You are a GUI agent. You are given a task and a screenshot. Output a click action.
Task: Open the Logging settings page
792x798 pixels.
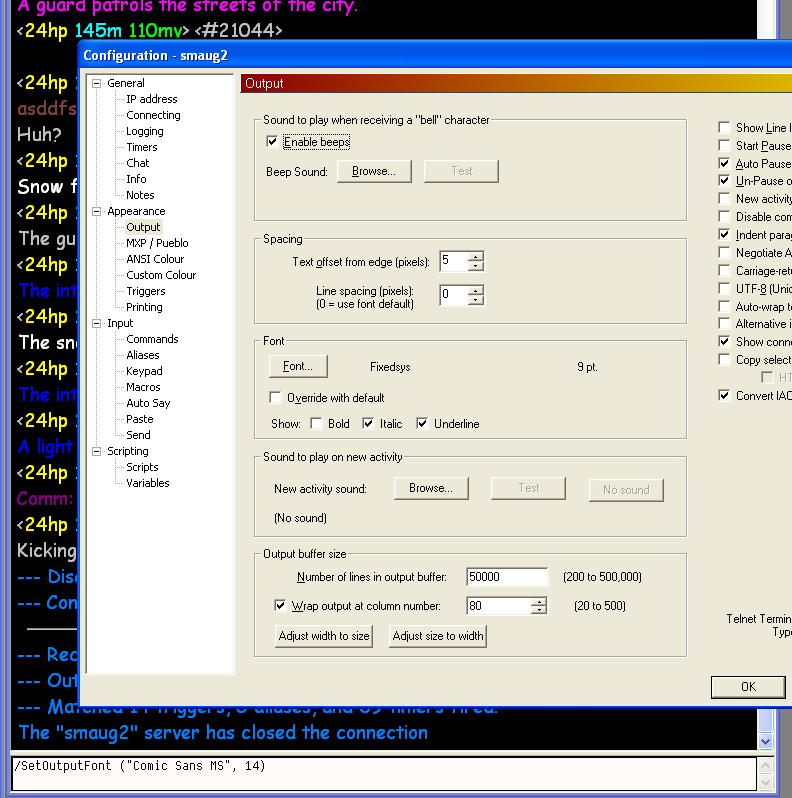coord(145,131)
